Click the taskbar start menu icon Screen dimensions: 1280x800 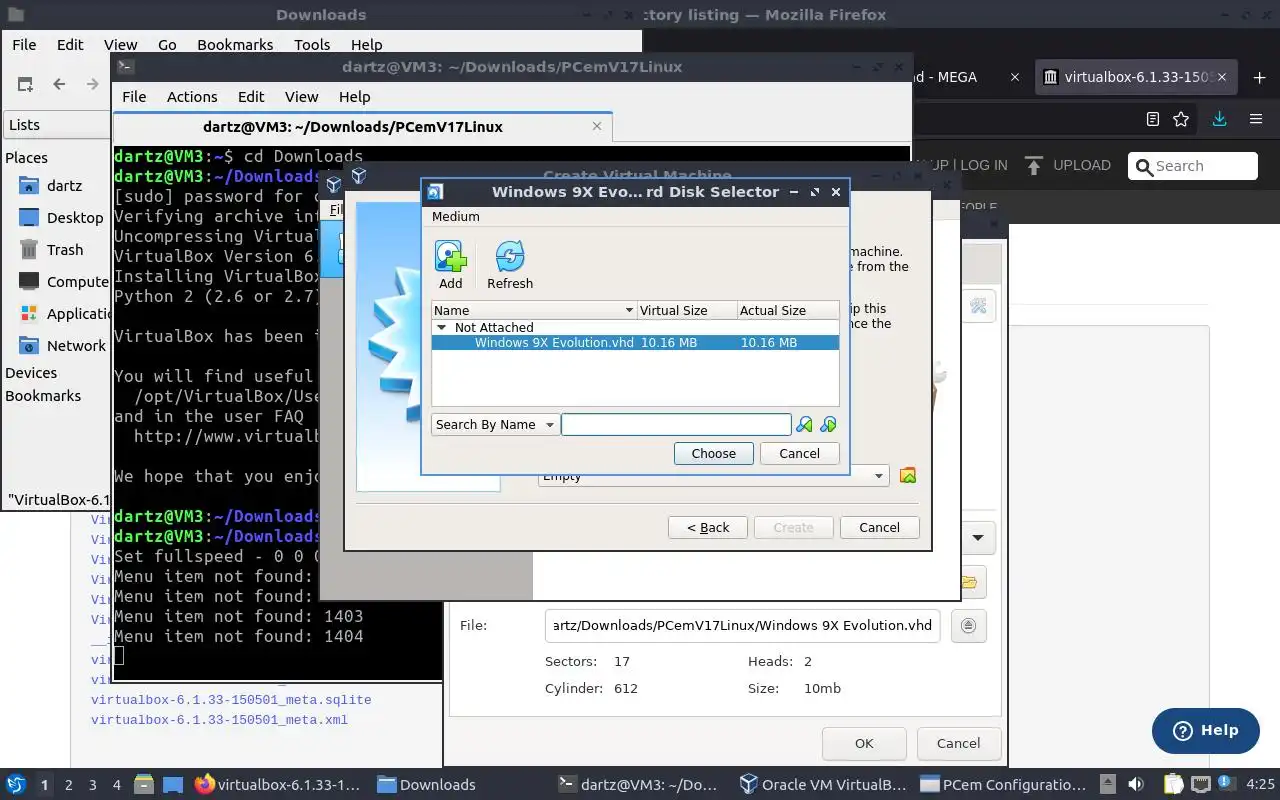(x=16, y=784)
